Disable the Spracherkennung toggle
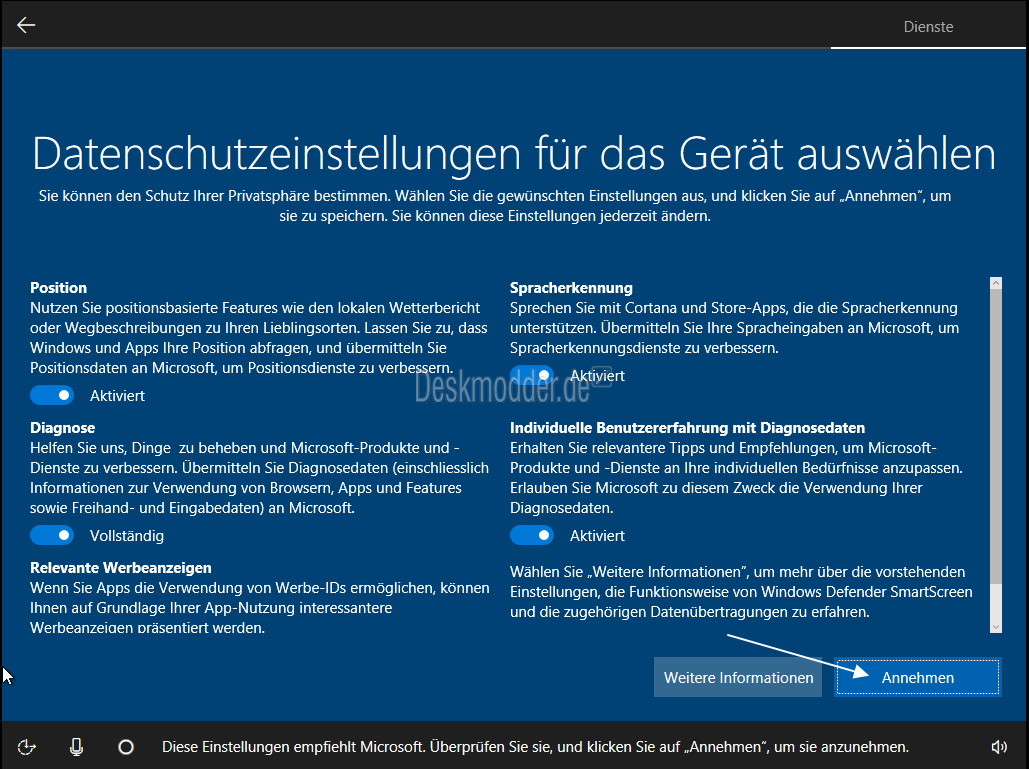1029x769 pixels. click(x=532, y=375)
